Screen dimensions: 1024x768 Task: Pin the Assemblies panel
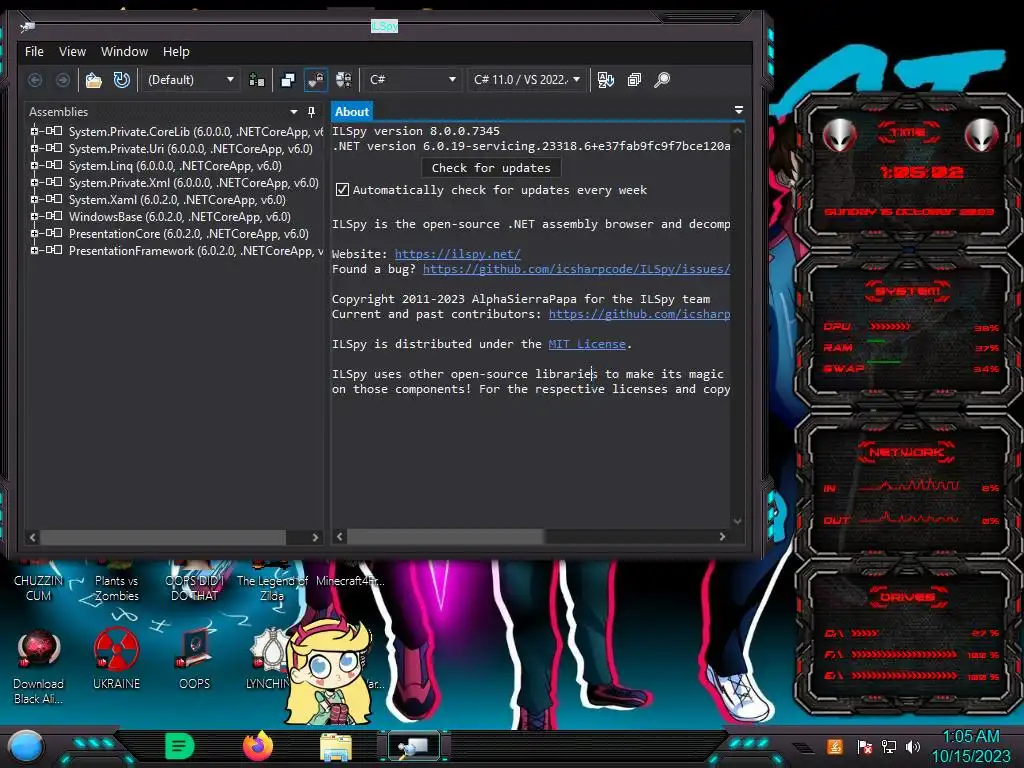pos(312,112)
